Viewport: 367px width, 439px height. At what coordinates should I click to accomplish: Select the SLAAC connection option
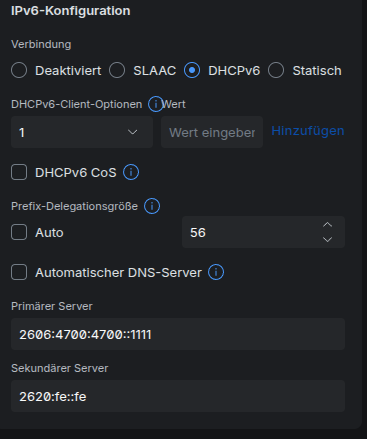click(x=117, y=70)
